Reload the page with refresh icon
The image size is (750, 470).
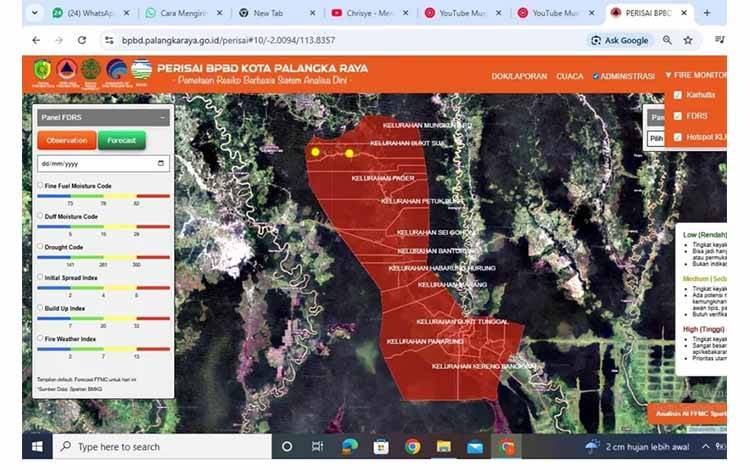click(x=82, y=41)
